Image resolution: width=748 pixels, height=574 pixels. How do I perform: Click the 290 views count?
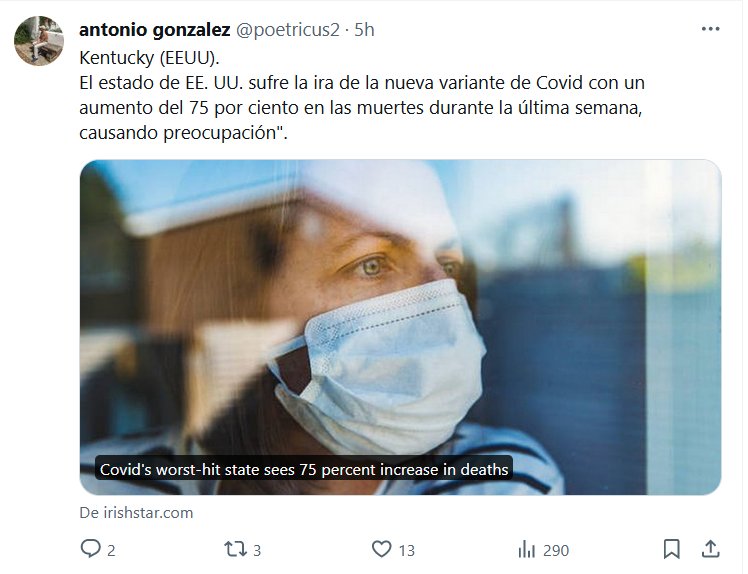(556, 551)
